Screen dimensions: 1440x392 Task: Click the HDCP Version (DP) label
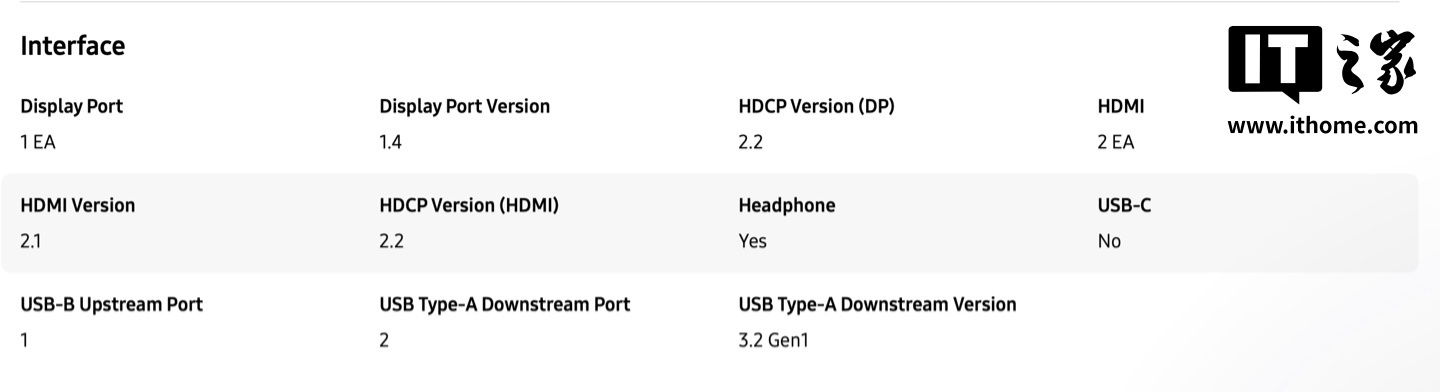coord(816,106)
